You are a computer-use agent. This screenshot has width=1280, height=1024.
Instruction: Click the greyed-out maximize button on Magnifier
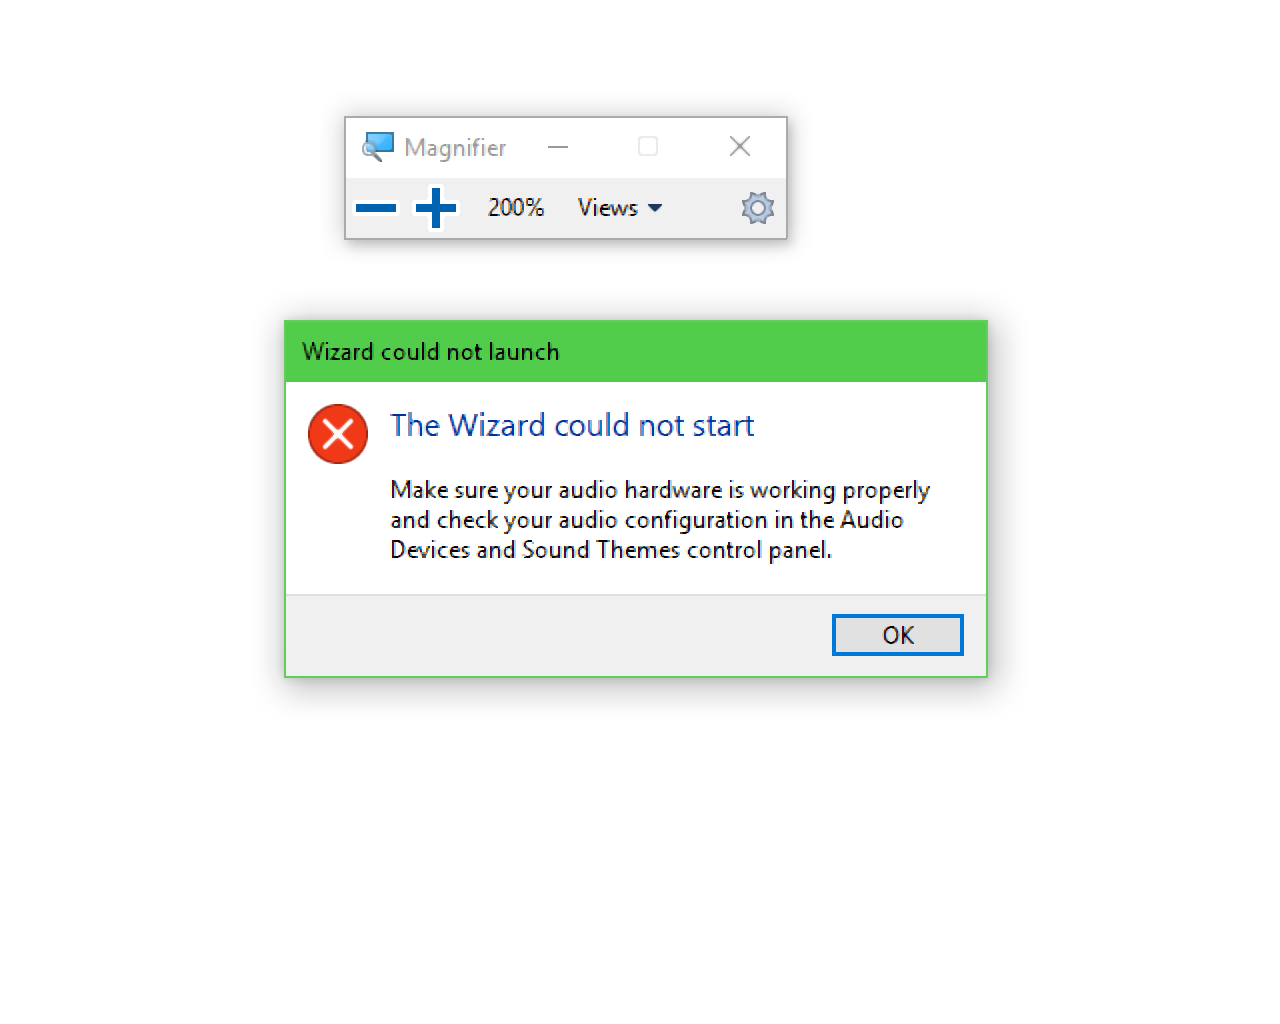648,147
